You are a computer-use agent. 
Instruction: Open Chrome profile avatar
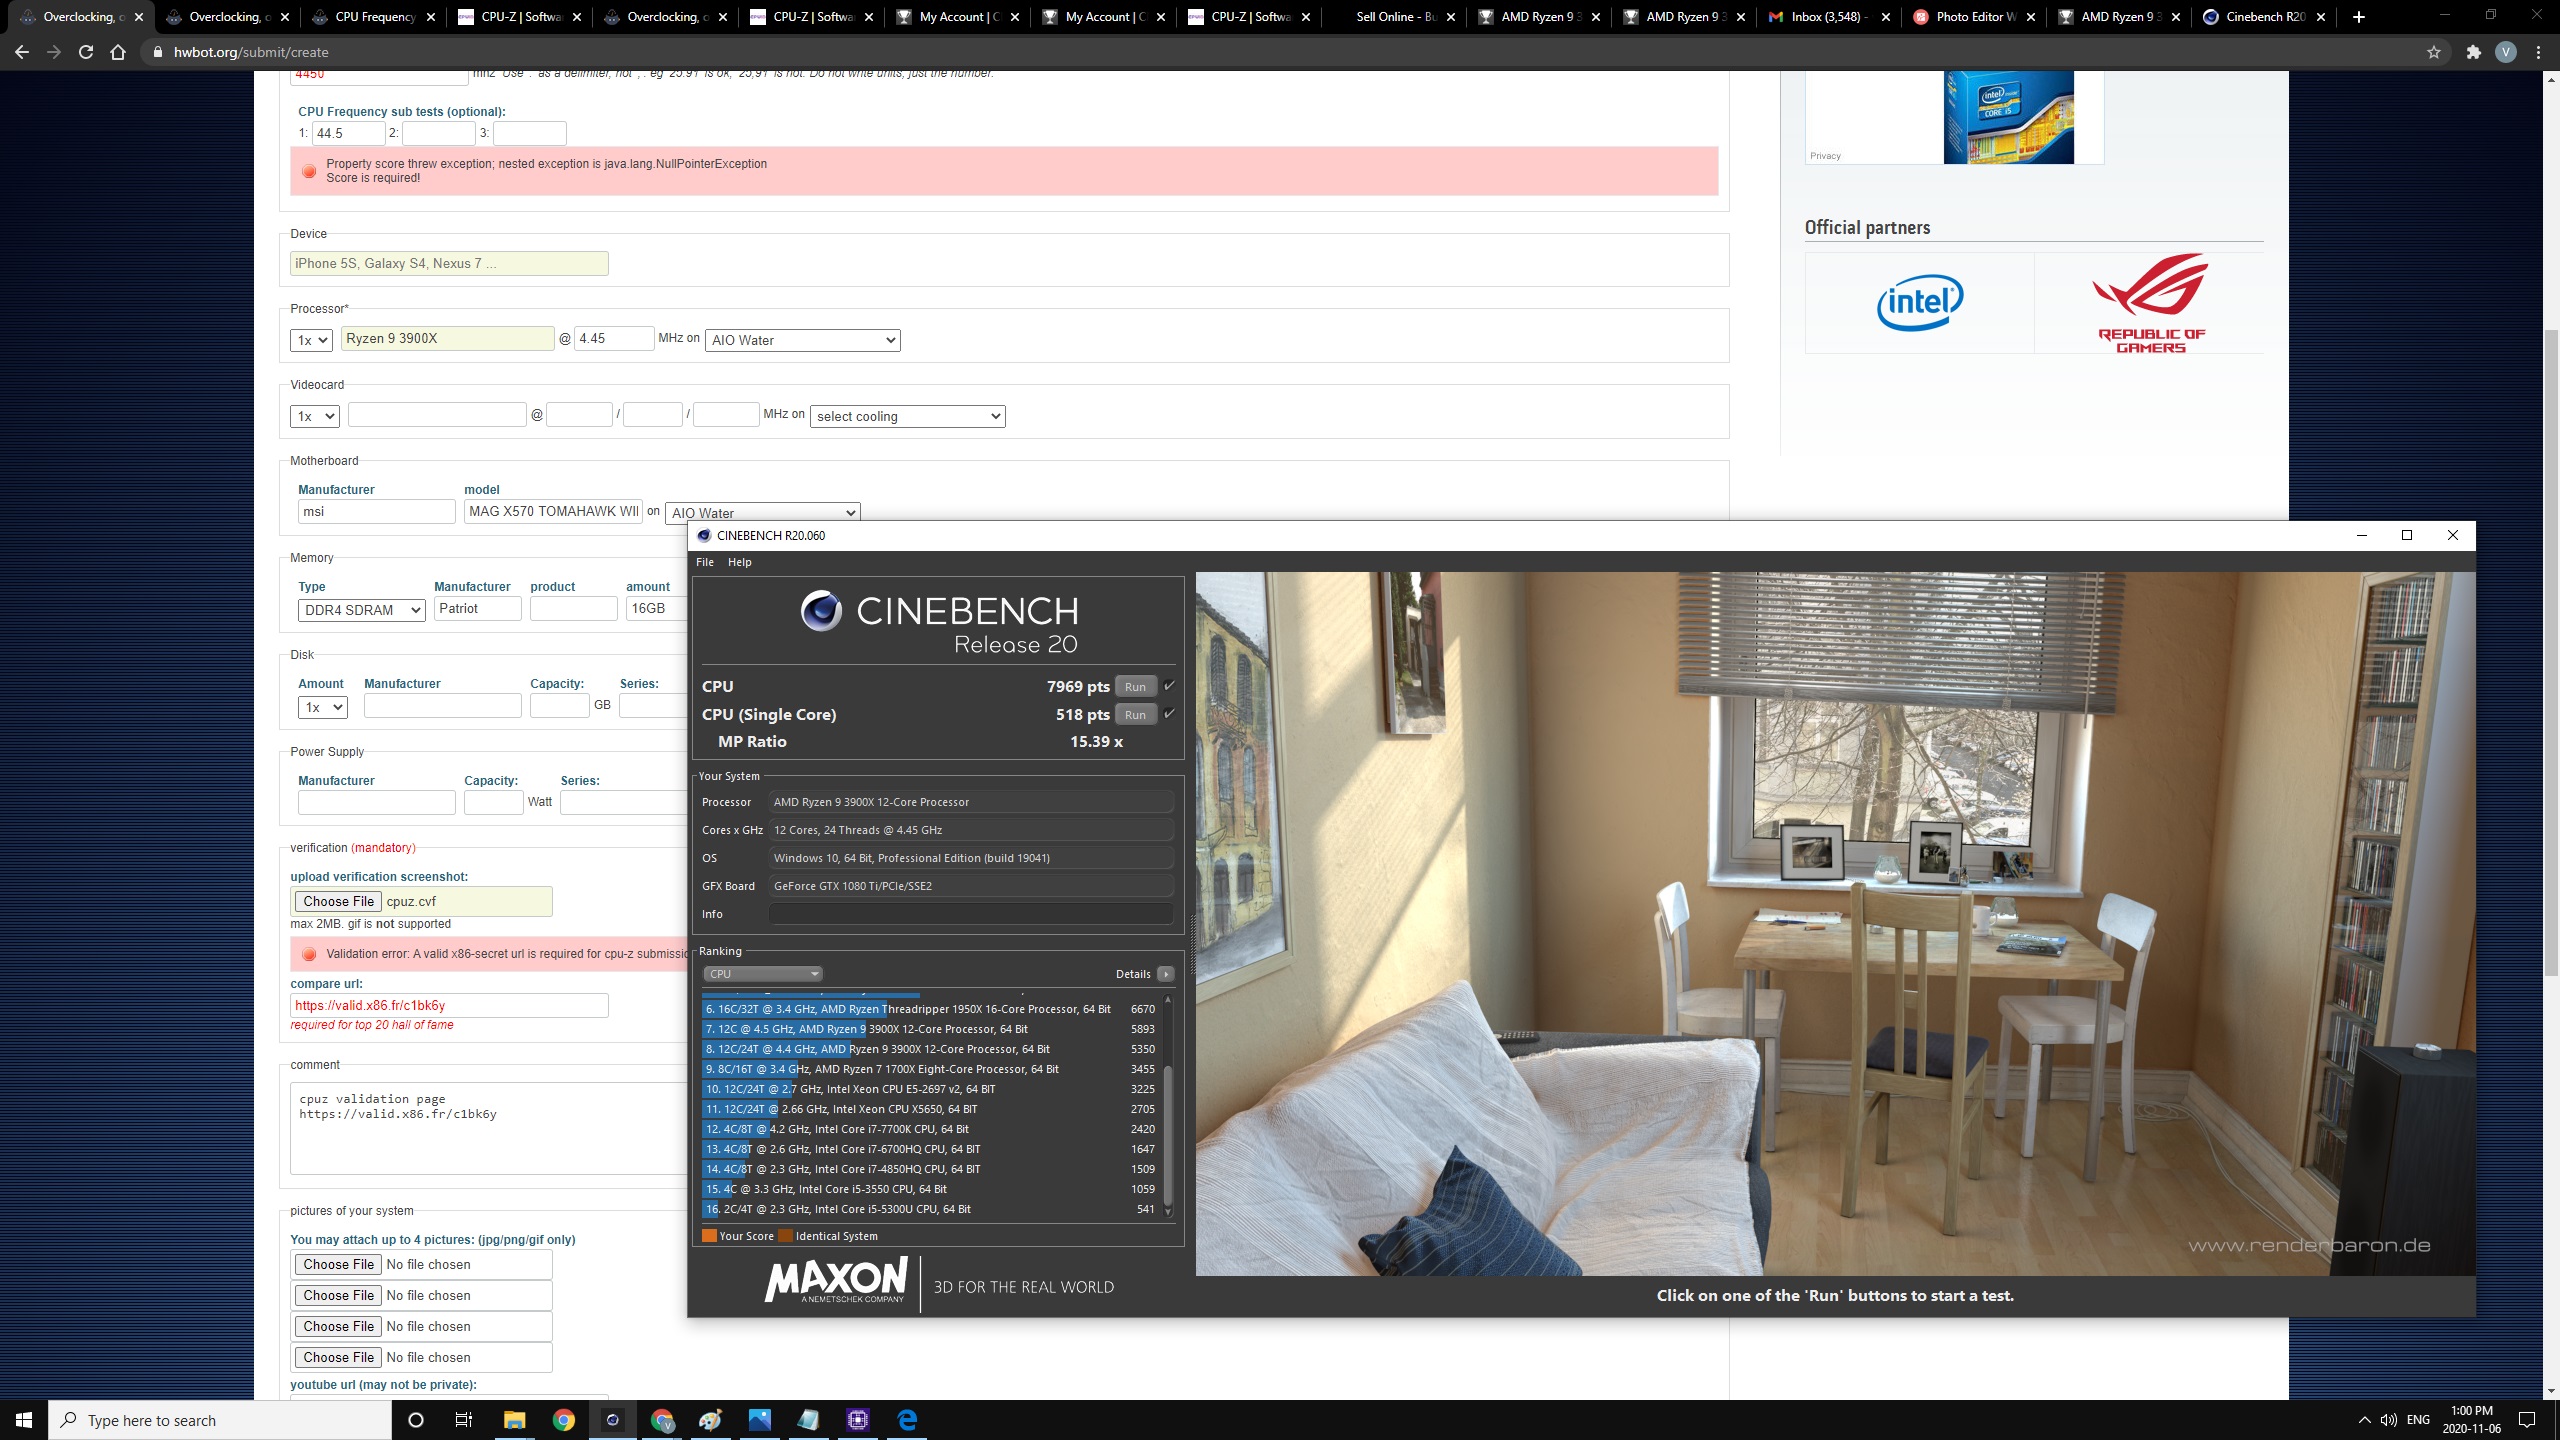coord(2505,52)
